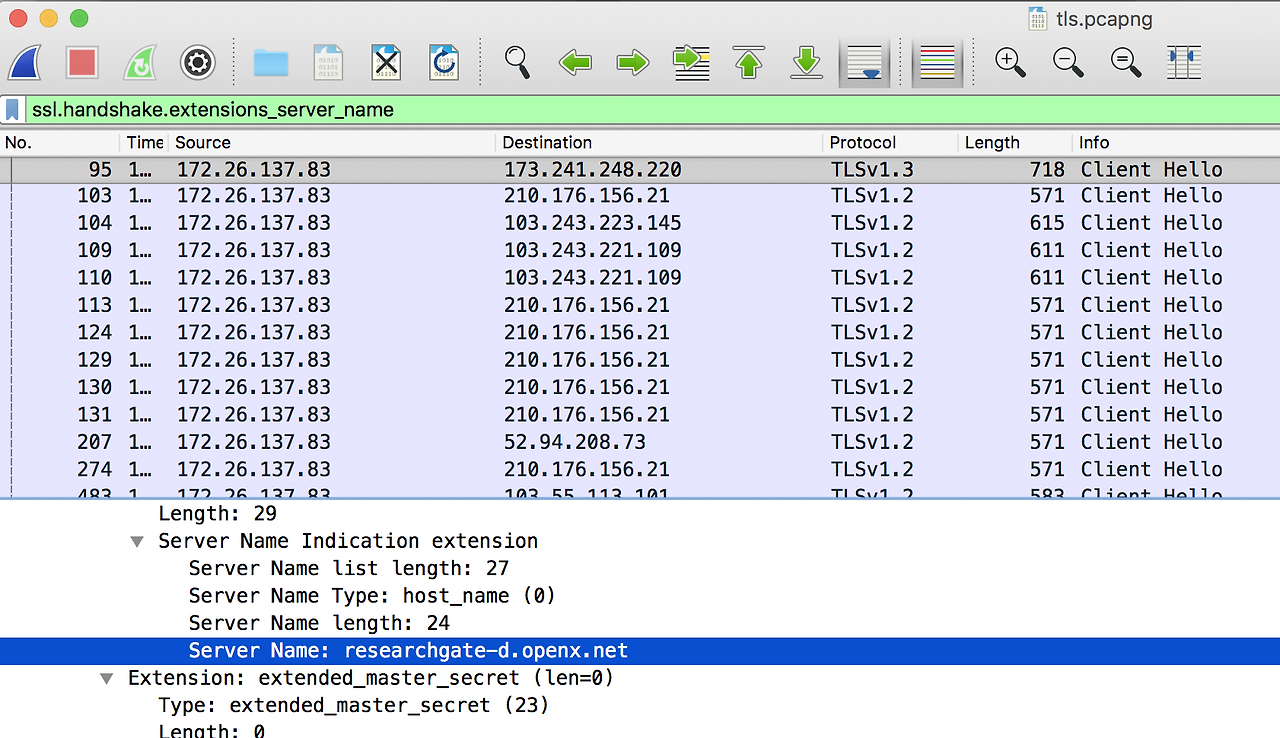
Task: Close this capture file
Action: [x=386, y=63]
